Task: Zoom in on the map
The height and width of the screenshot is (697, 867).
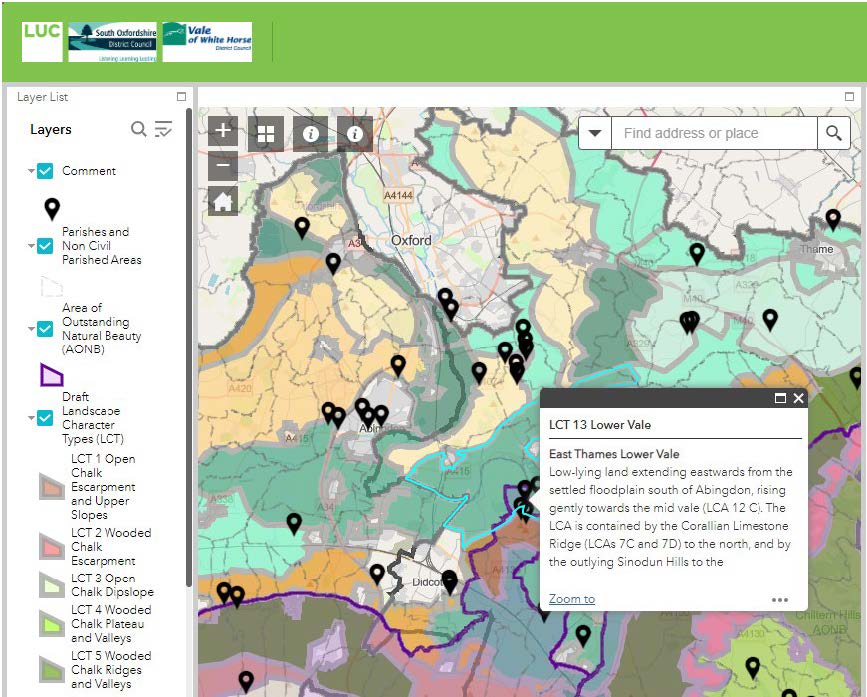Action: [223, 131]
